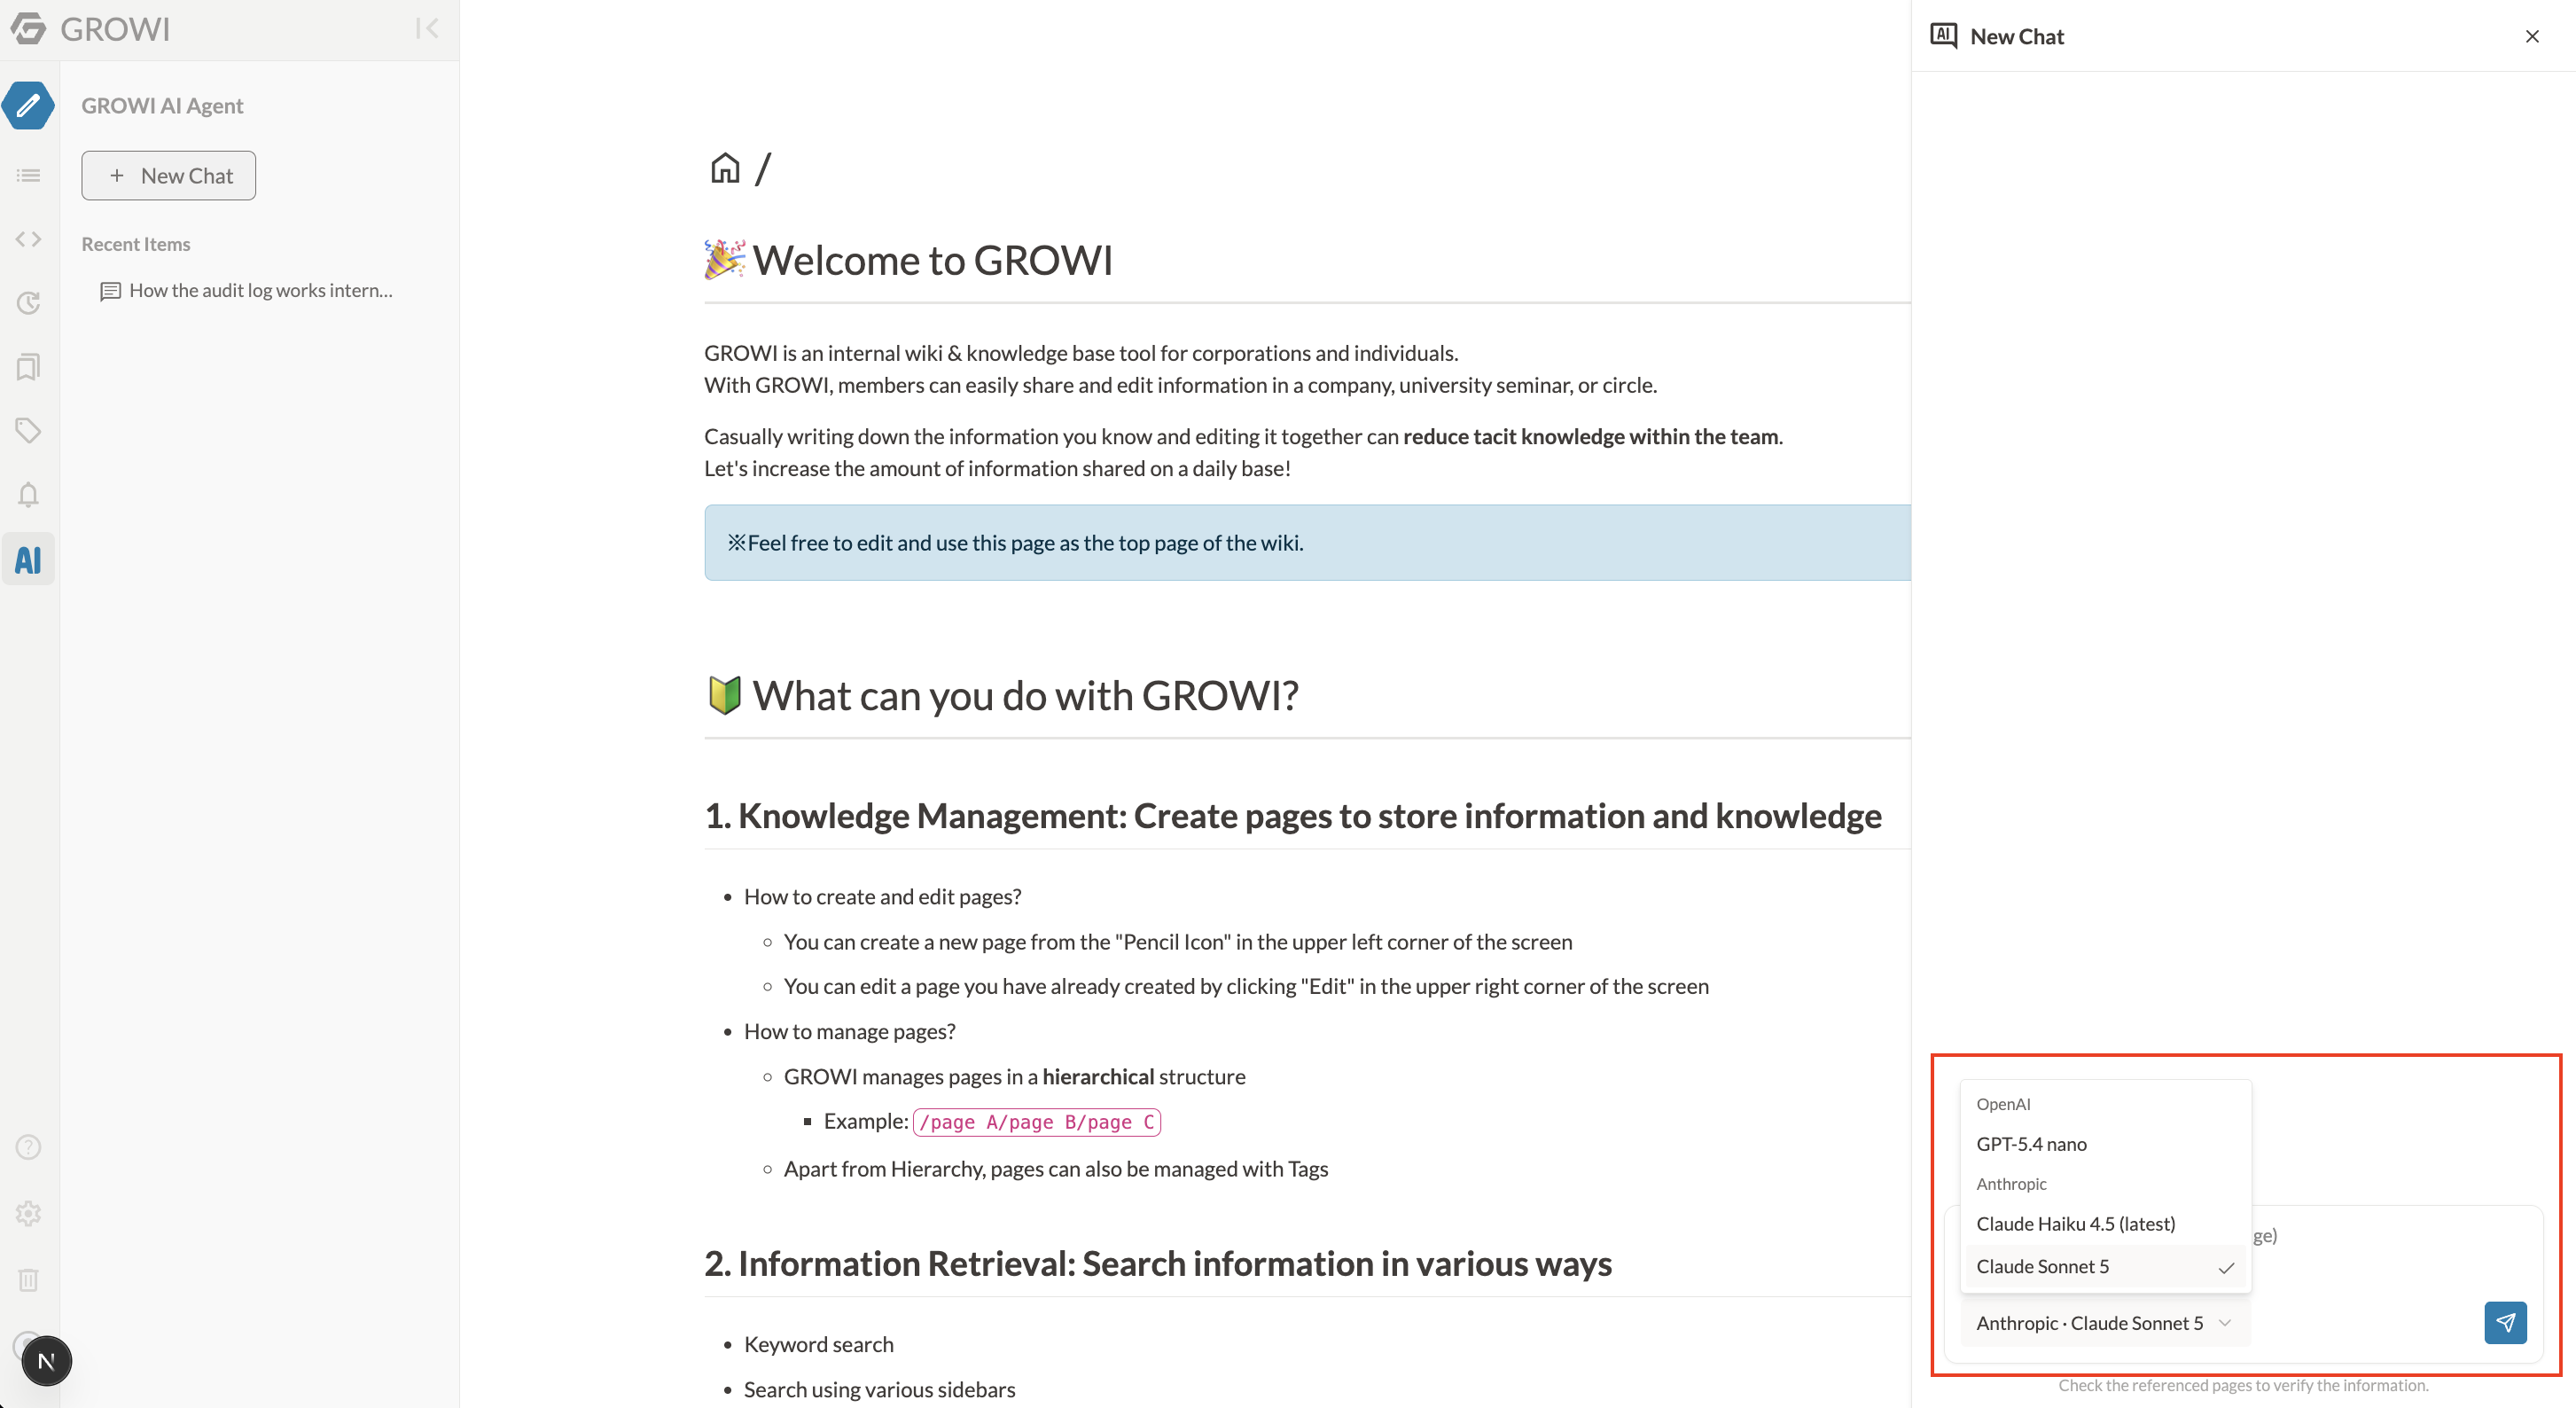2576x1408 pixels.
Task: Click the "1. Knowledge Management" section heading
Action: (1293, 816)
